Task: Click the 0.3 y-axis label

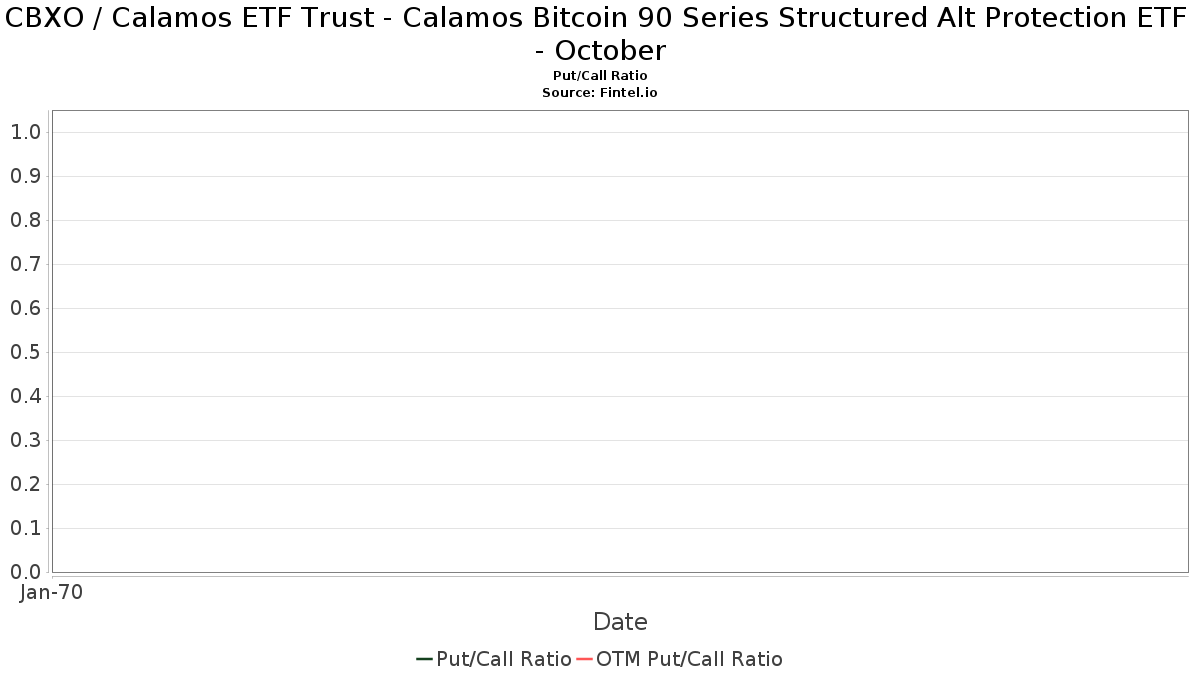Action: [25, 440]
